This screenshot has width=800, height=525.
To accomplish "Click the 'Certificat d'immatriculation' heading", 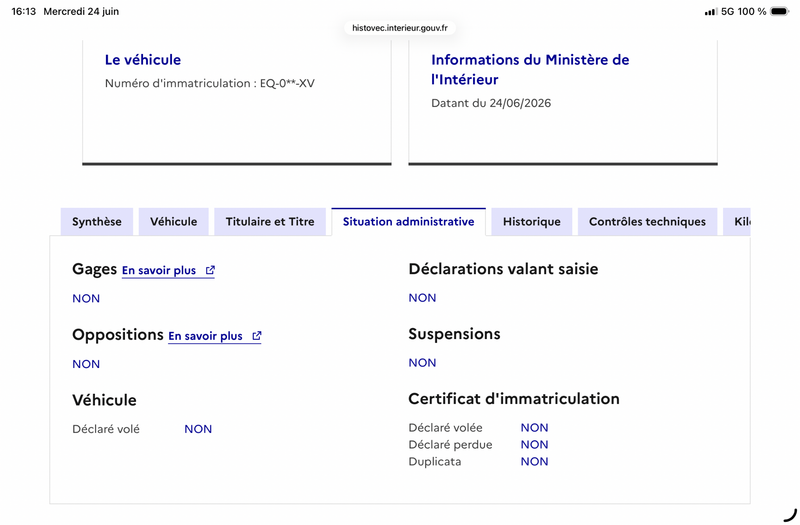I will click(x=514, y=398).
